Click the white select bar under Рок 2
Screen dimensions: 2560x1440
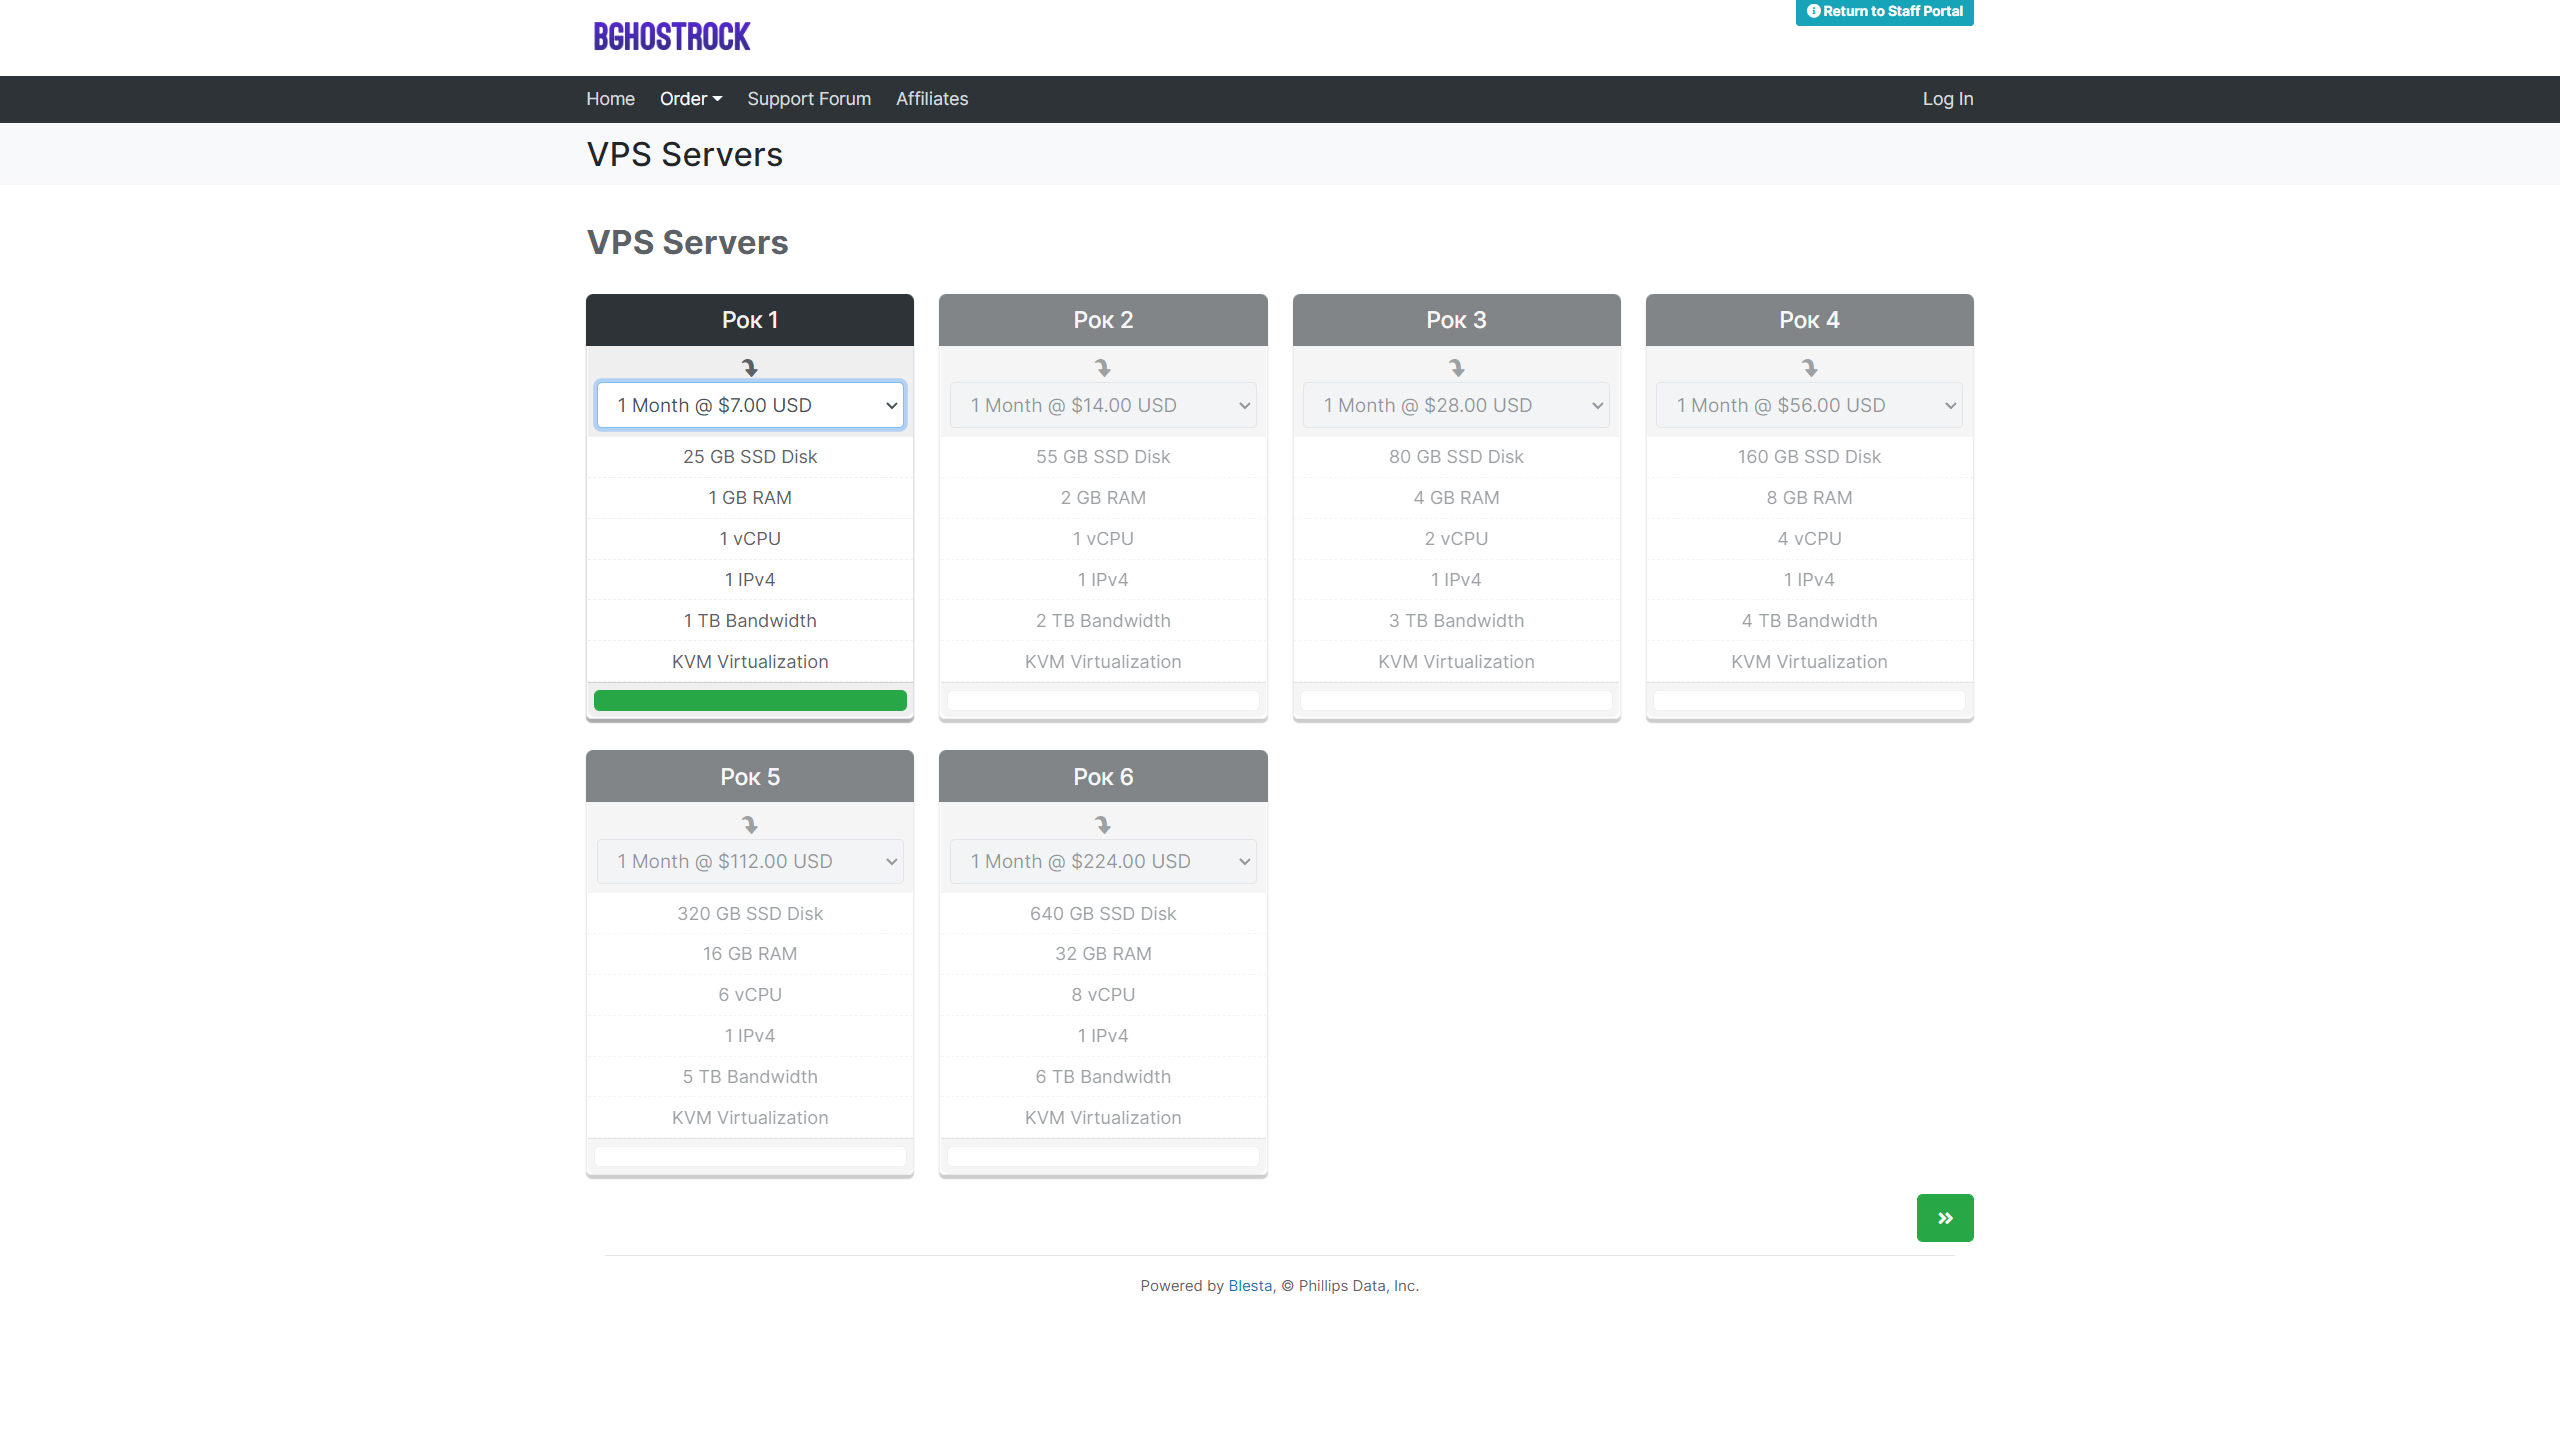click(x=1103, y=701)
